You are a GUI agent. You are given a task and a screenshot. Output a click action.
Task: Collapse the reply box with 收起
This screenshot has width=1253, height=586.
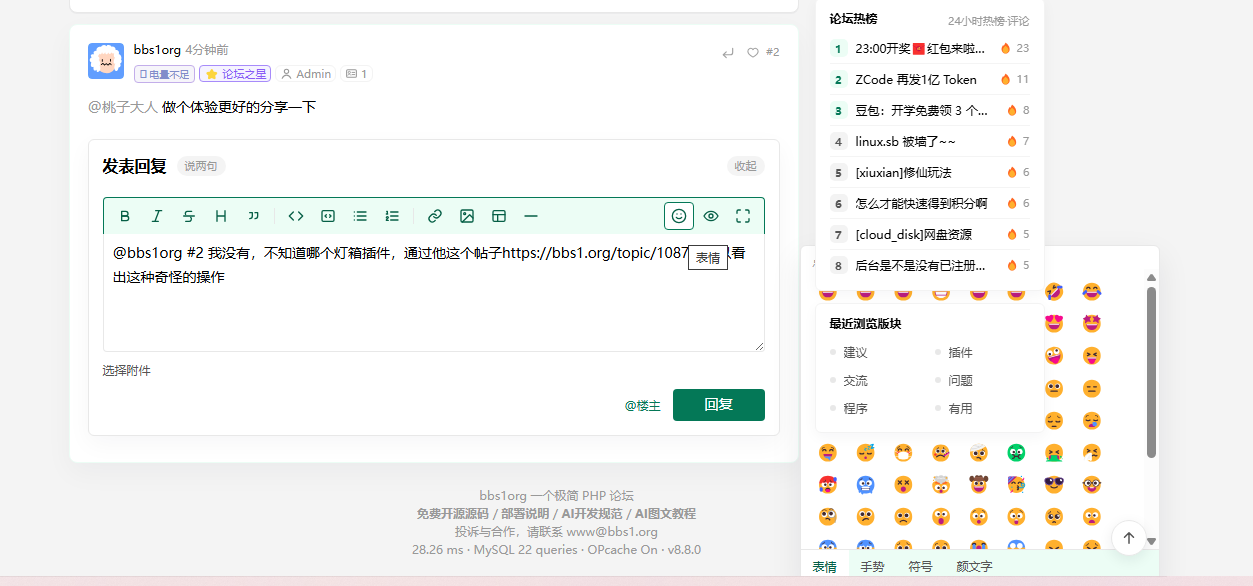pyautogui.click(x=746, y=166)
